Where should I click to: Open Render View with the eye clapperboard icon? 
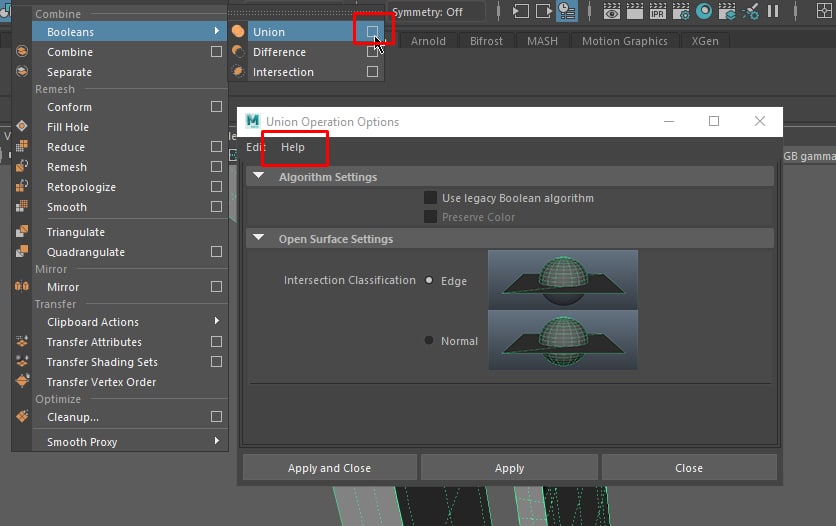pyautogui.click(x=612, y=11)
